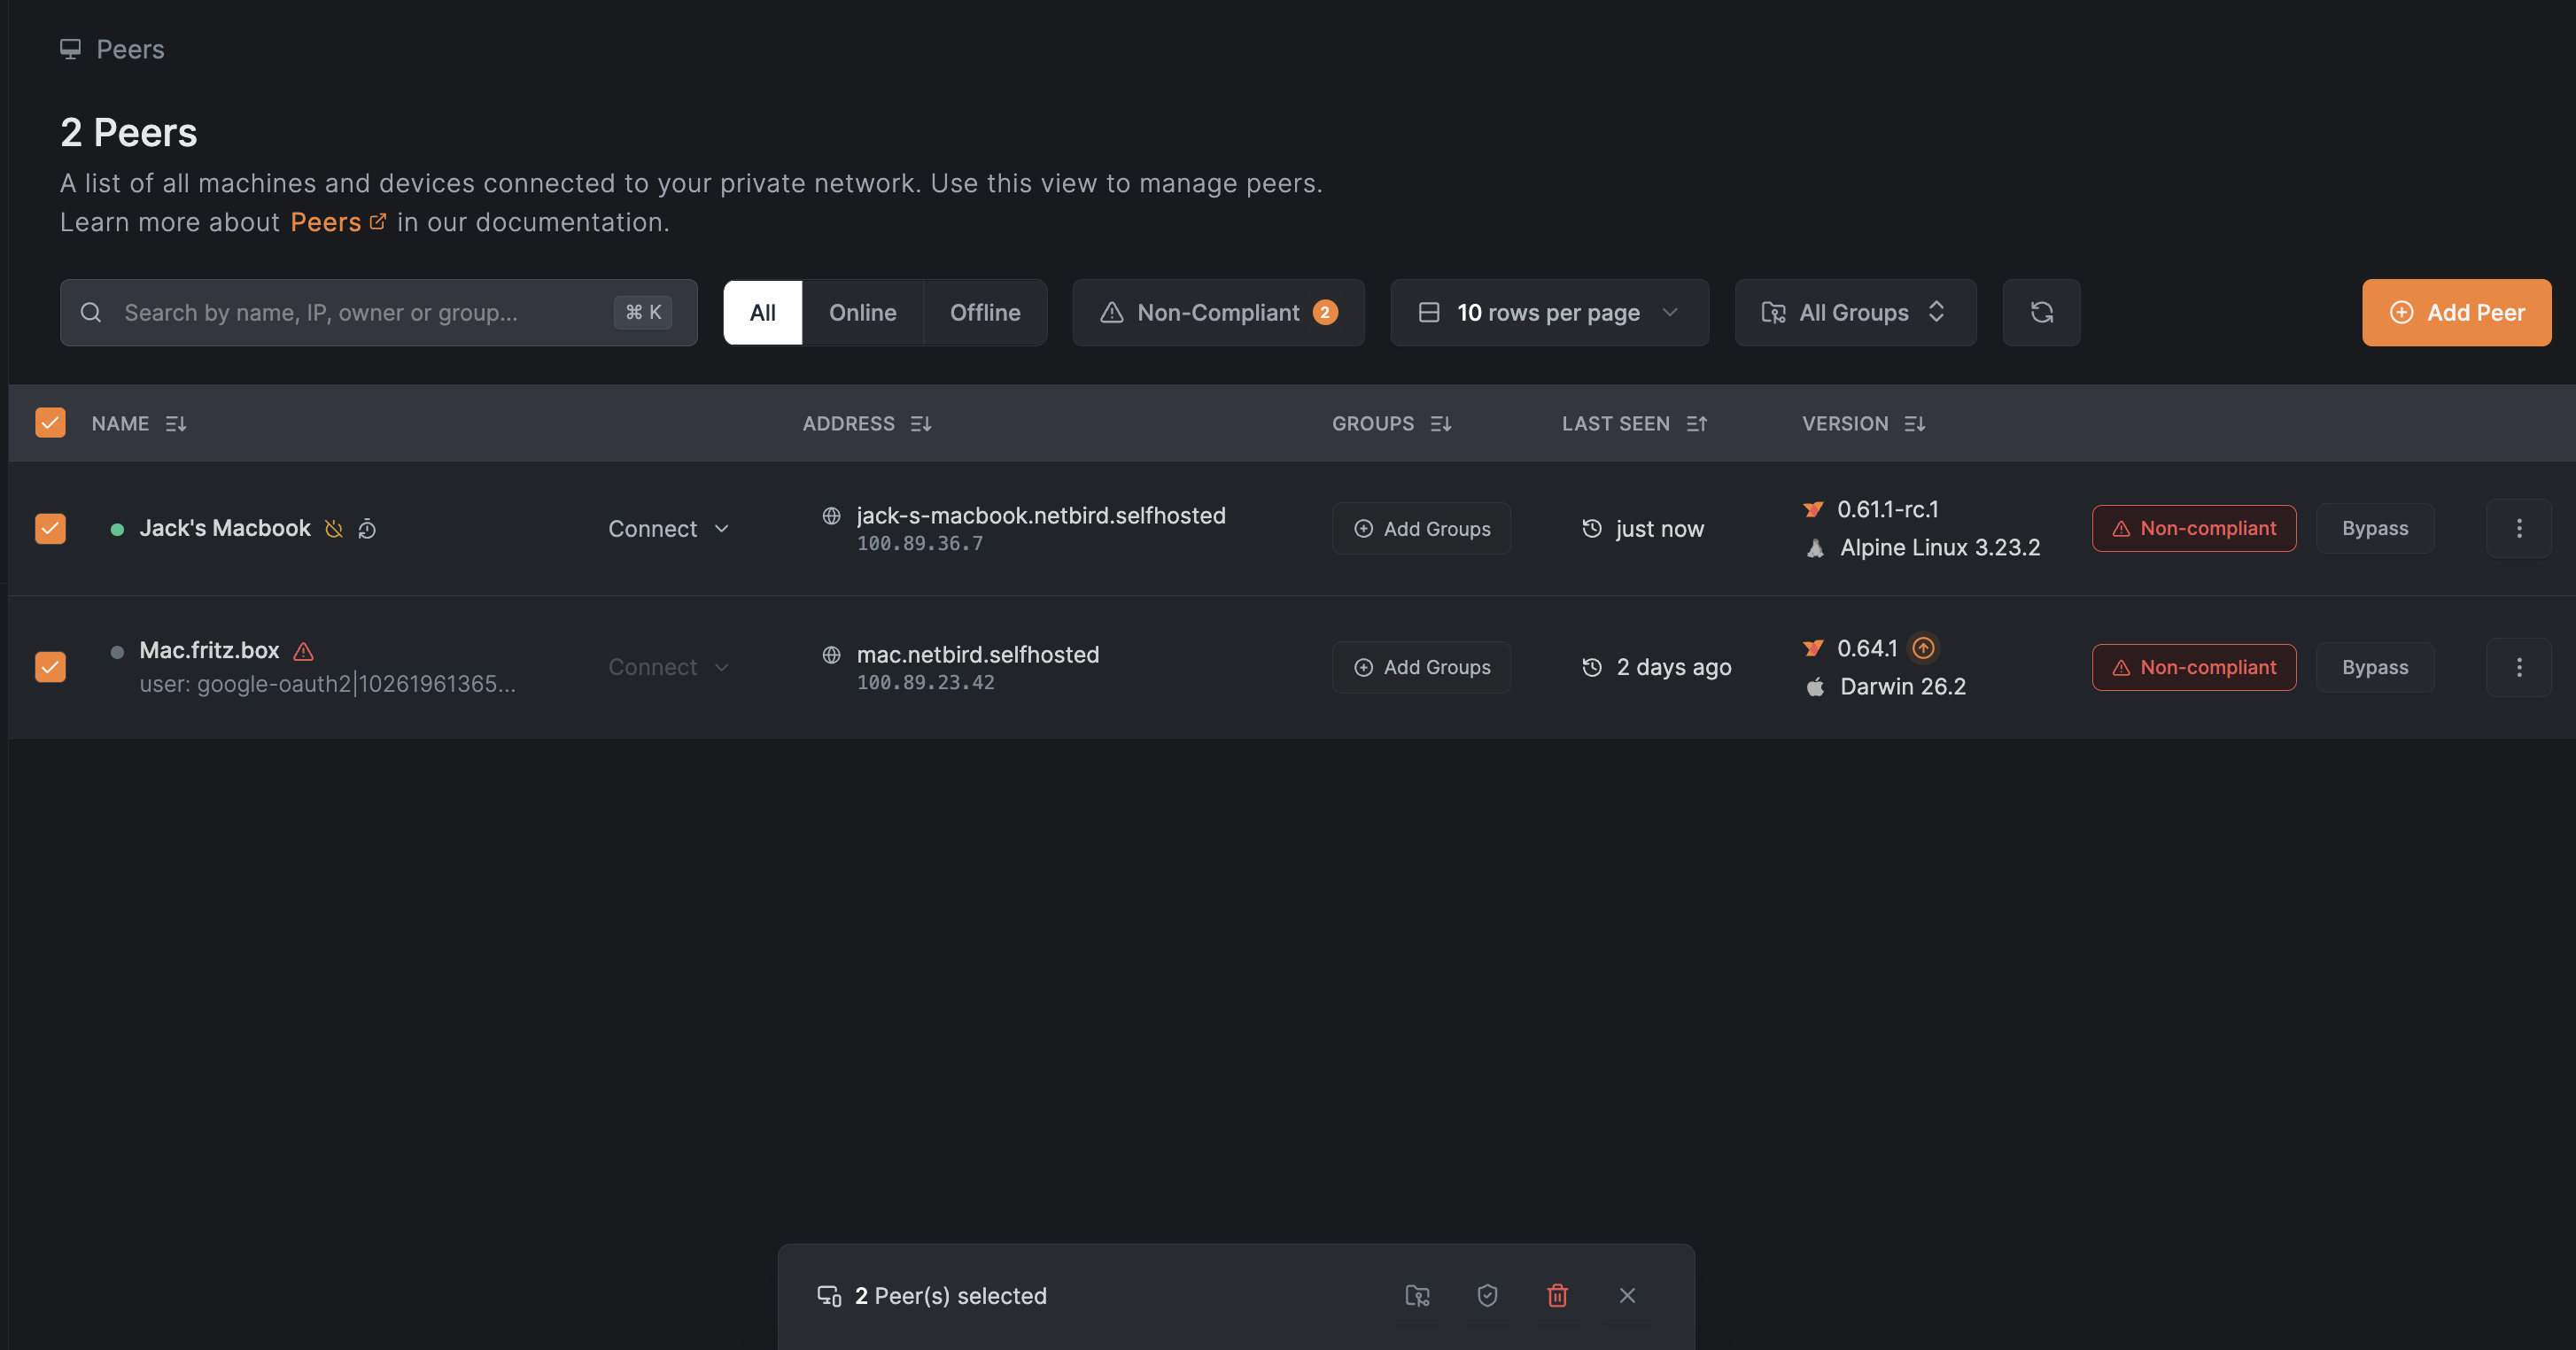Deselect the Mac.fritz.box row checkbox
Viewport: 2576px width, 1350px height.
(x=50, y=667)
